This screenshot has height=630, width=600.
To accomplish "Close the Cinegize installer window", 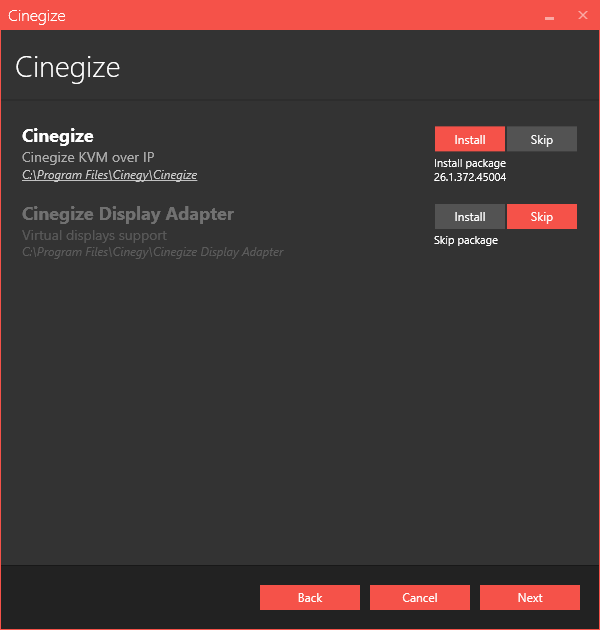I will point(583,15).
